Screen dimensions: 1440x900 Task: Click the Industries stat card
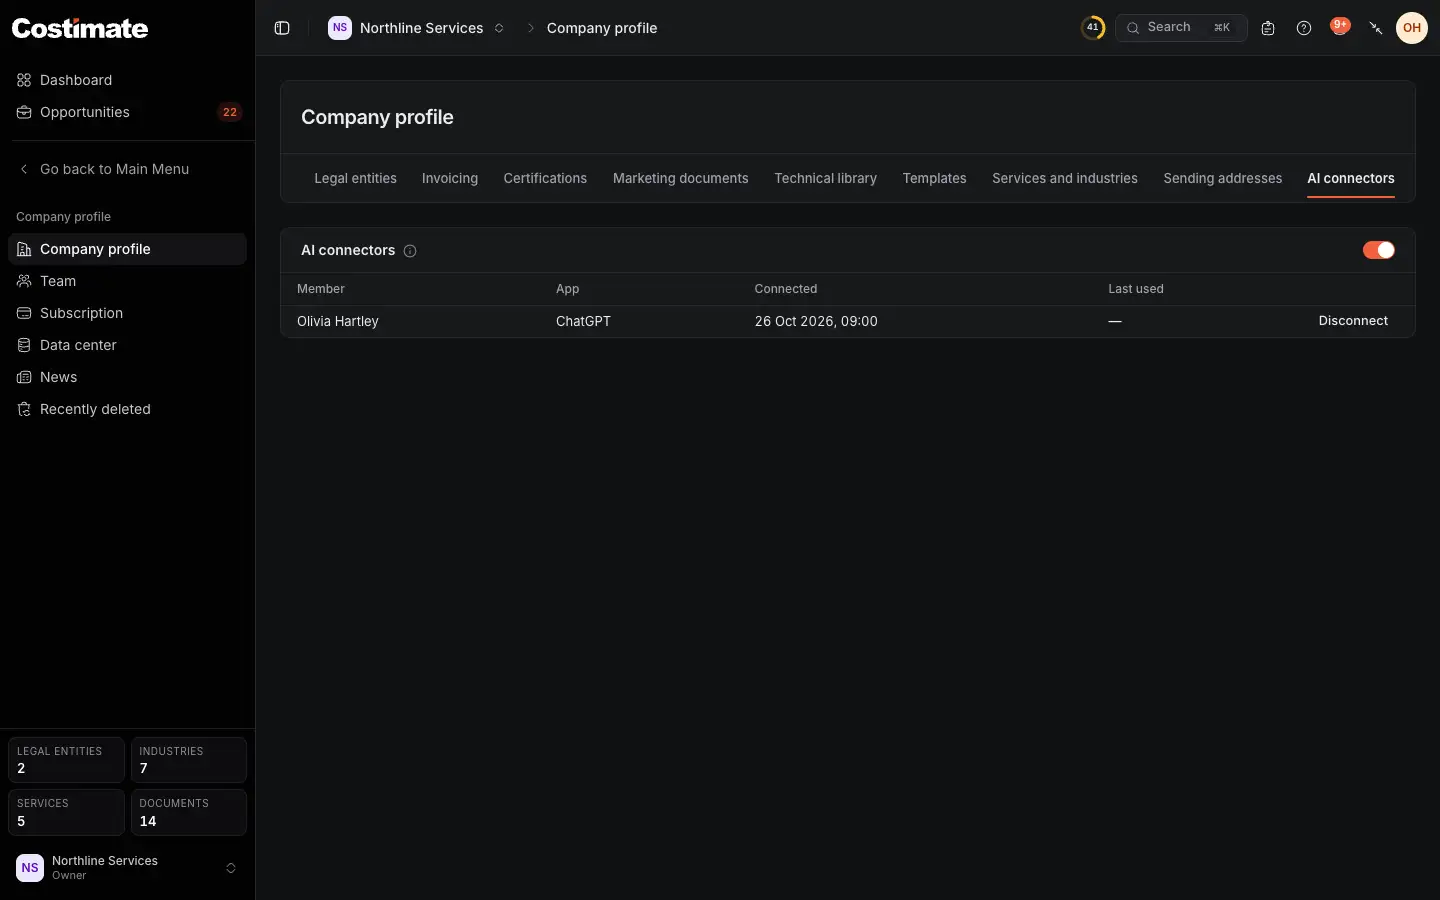pos(189,760)
